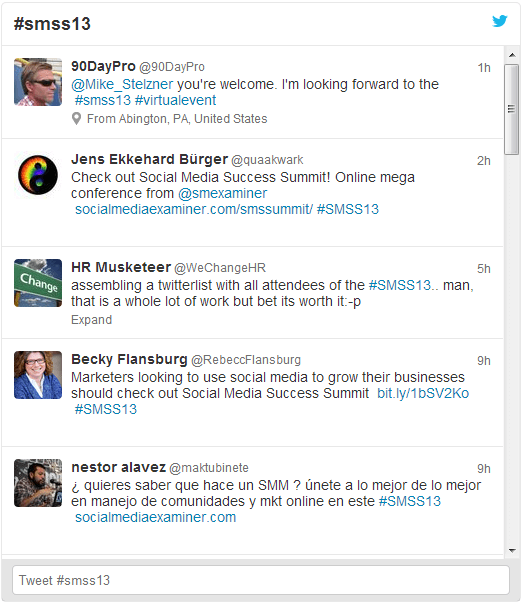Open the 1h timestamp on 90DayPro's tweet
This screenshot has height=610, width=528.
pyautogui.click(x=484, y=68)
